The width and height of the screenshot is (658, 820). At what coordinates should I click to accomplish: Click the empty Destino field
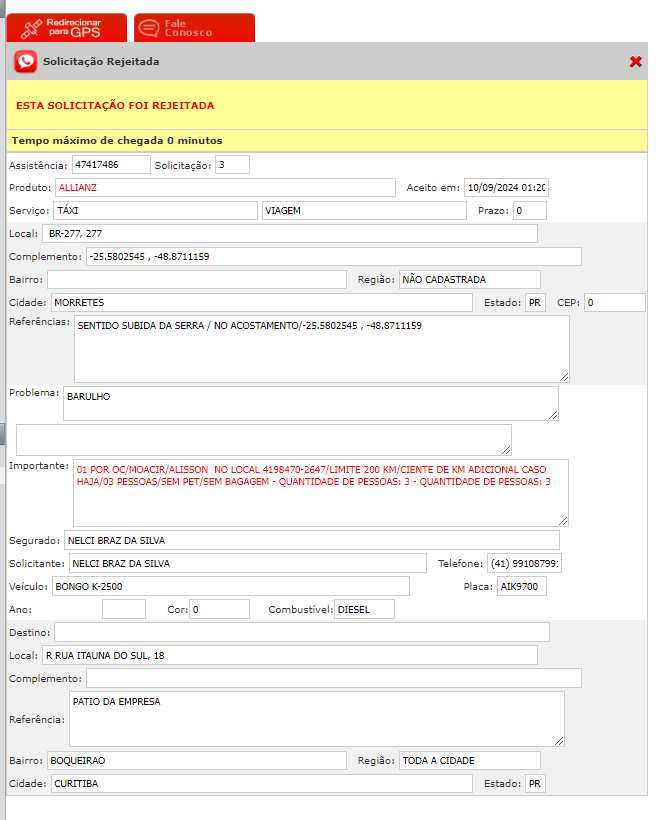pos(302,632)
